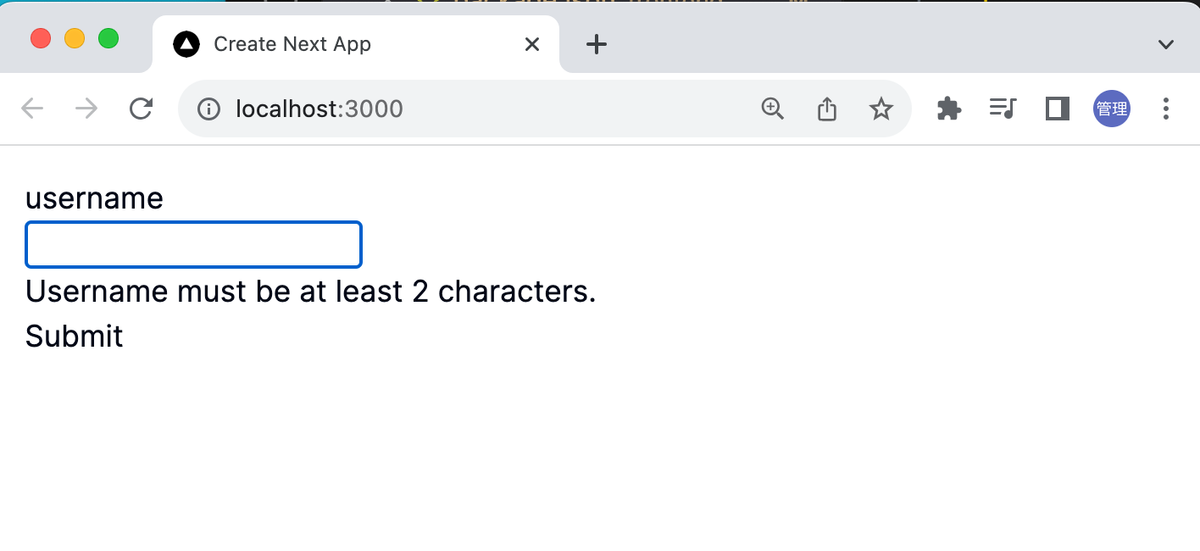Click the browser back arrow
Image resolution: width=1200 pixels, height=551 pixels.
click(33, 109)
